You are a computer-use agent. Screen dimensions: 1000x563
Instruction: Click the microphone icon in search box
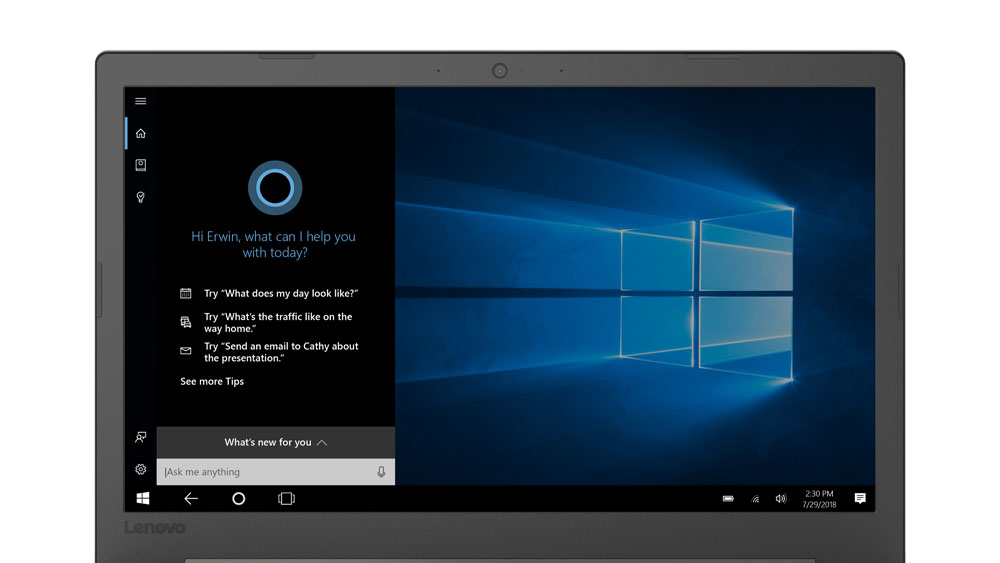381,472
